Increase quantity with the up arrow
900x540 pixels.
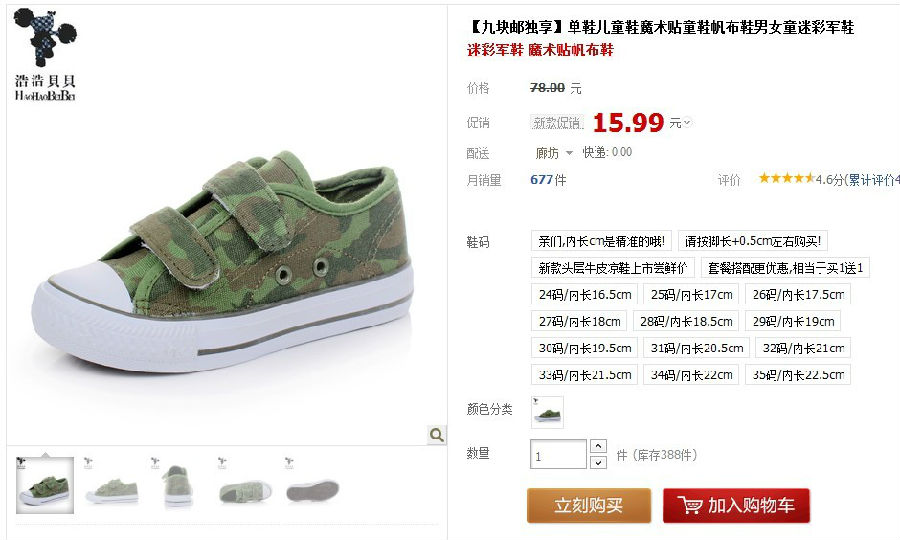coord(598,446)
